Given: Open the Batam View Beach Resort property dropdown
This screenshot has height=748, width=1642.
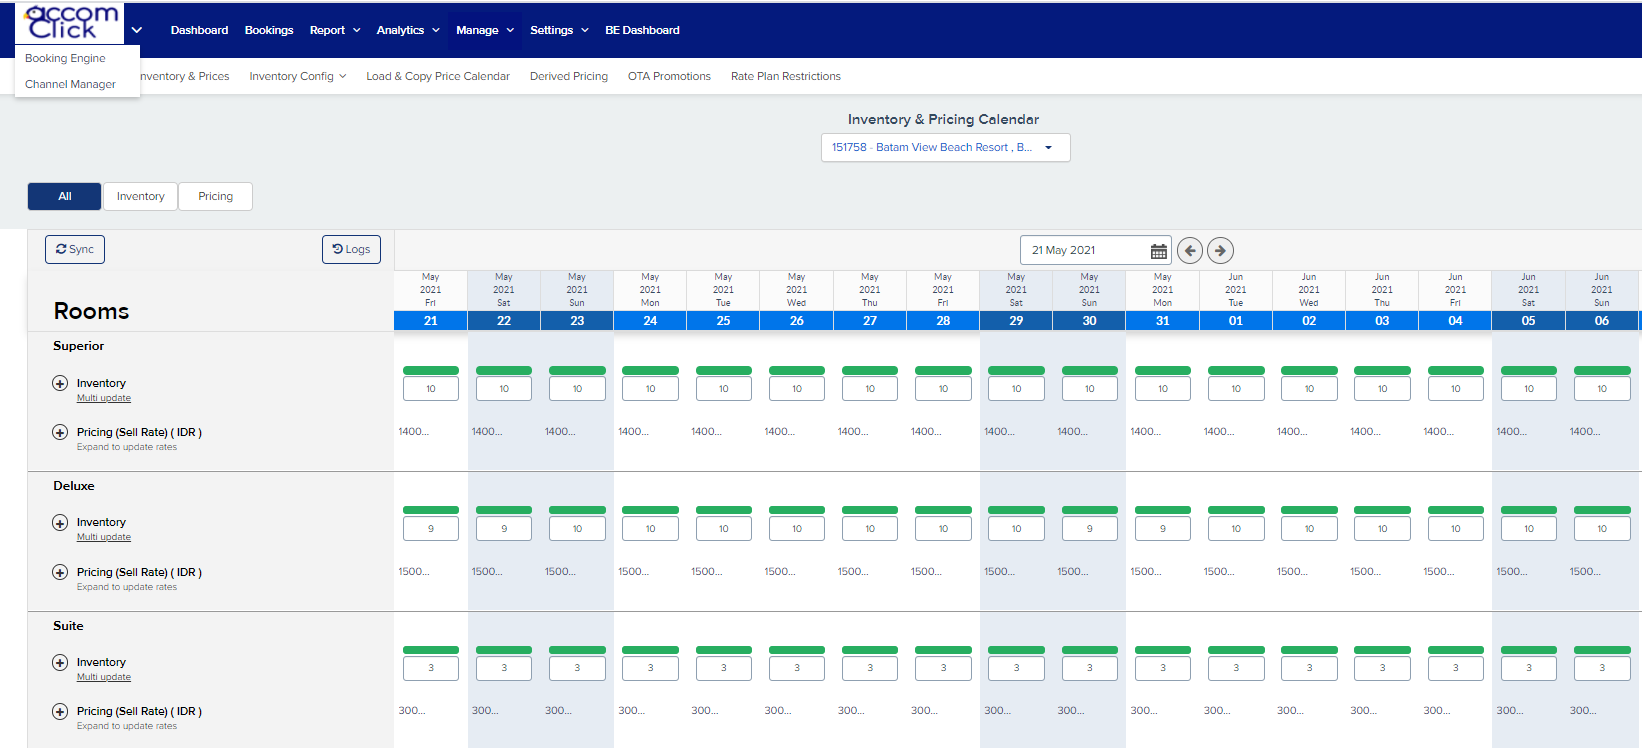Looking at the screenshot, I should pos(945,147).
